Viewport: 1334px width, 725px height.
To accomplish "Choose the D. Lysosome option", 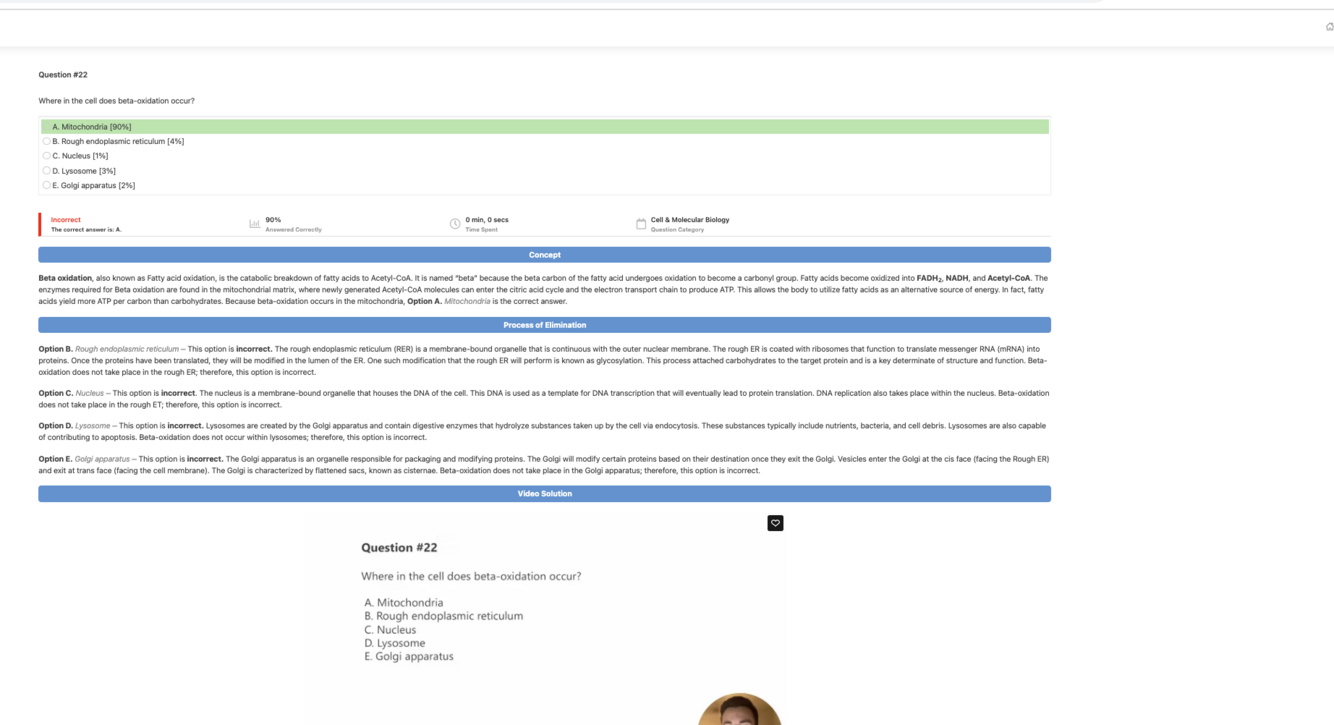I will (79, 171).
